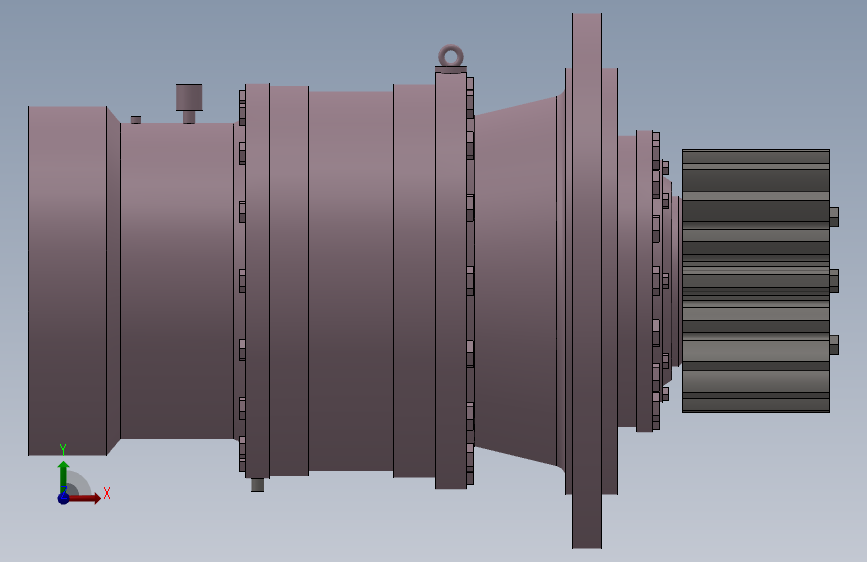867x562 pixels.
Task: Select the tall thin mounting flange plate
Action: click(587, 281)
